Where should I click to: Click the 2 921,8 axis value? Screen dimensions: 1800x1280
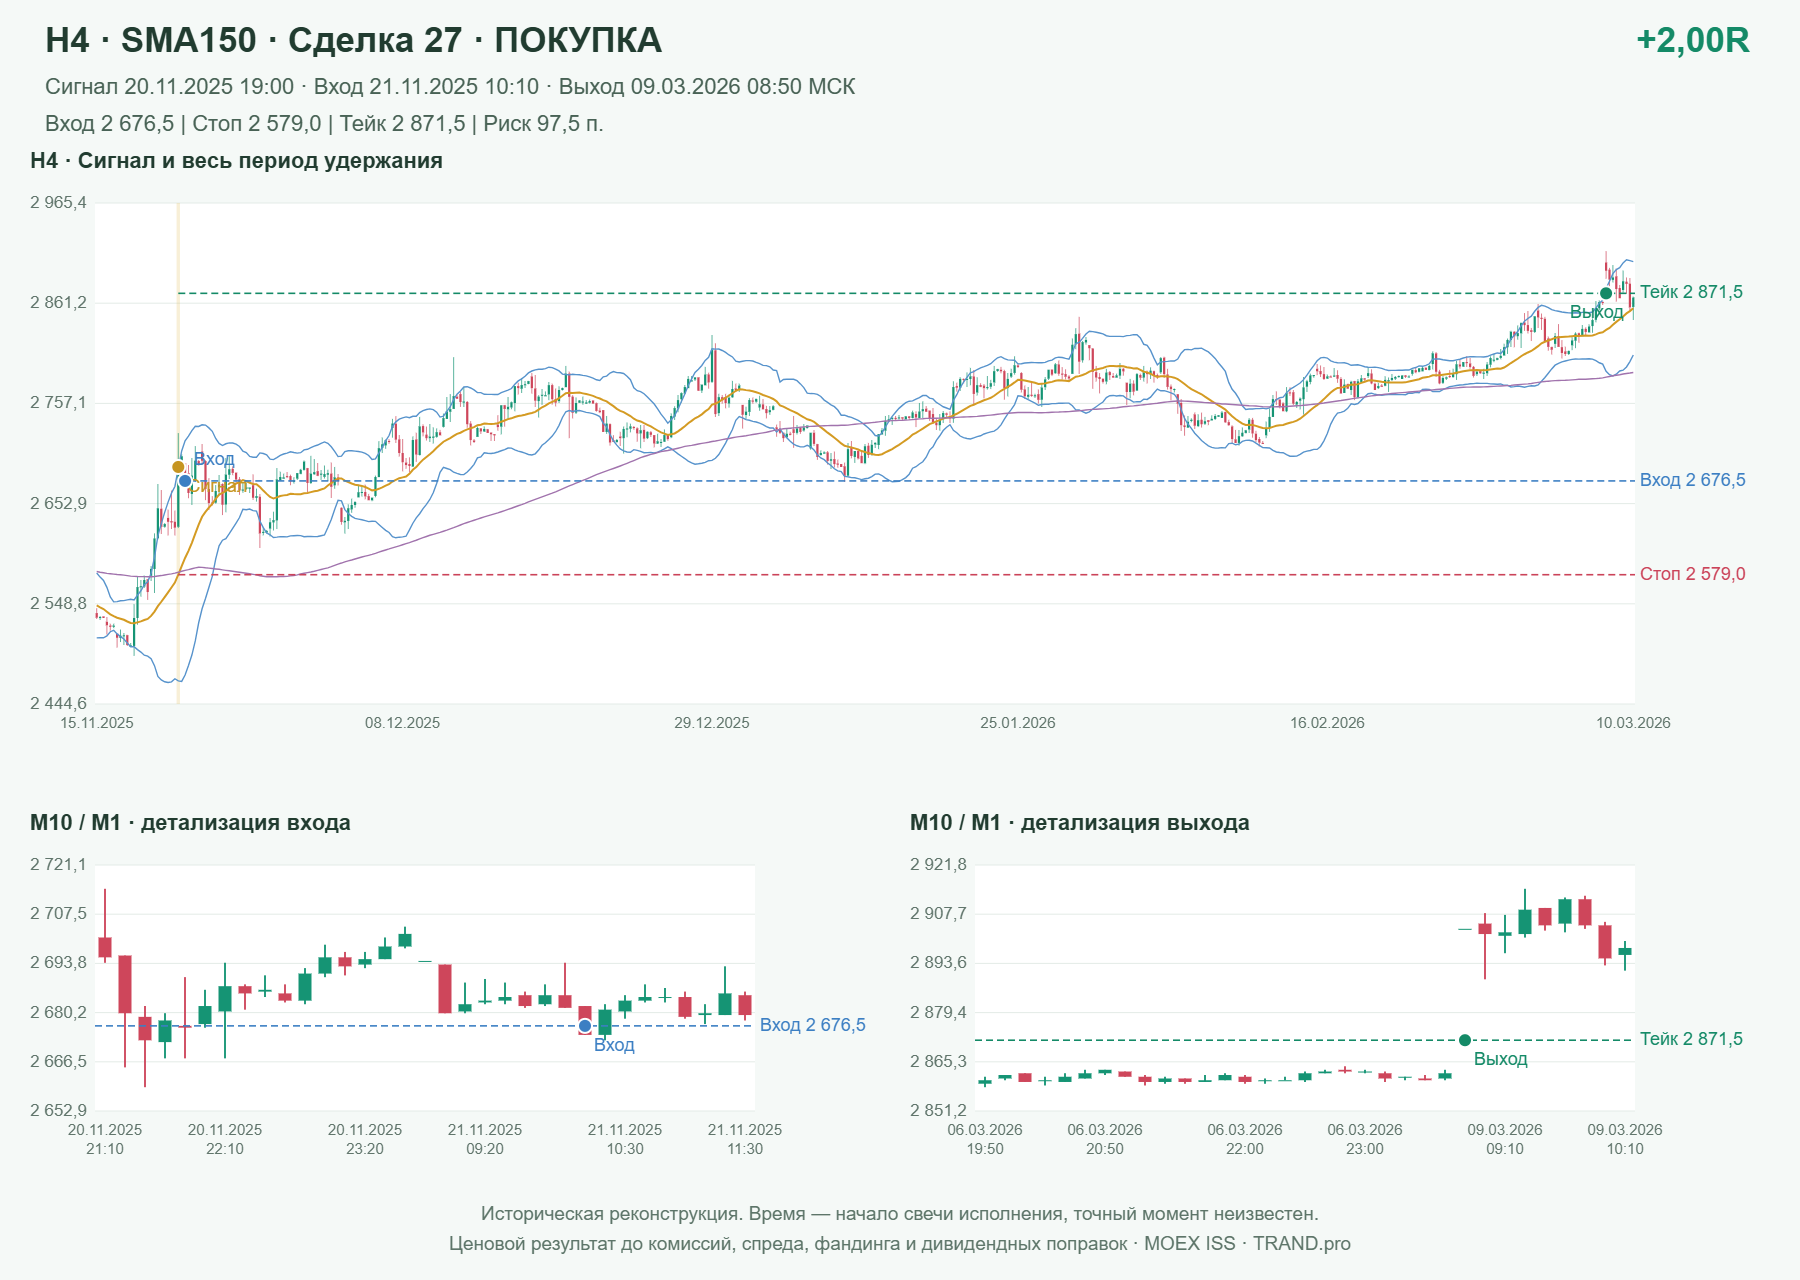(x=939, y=865)
